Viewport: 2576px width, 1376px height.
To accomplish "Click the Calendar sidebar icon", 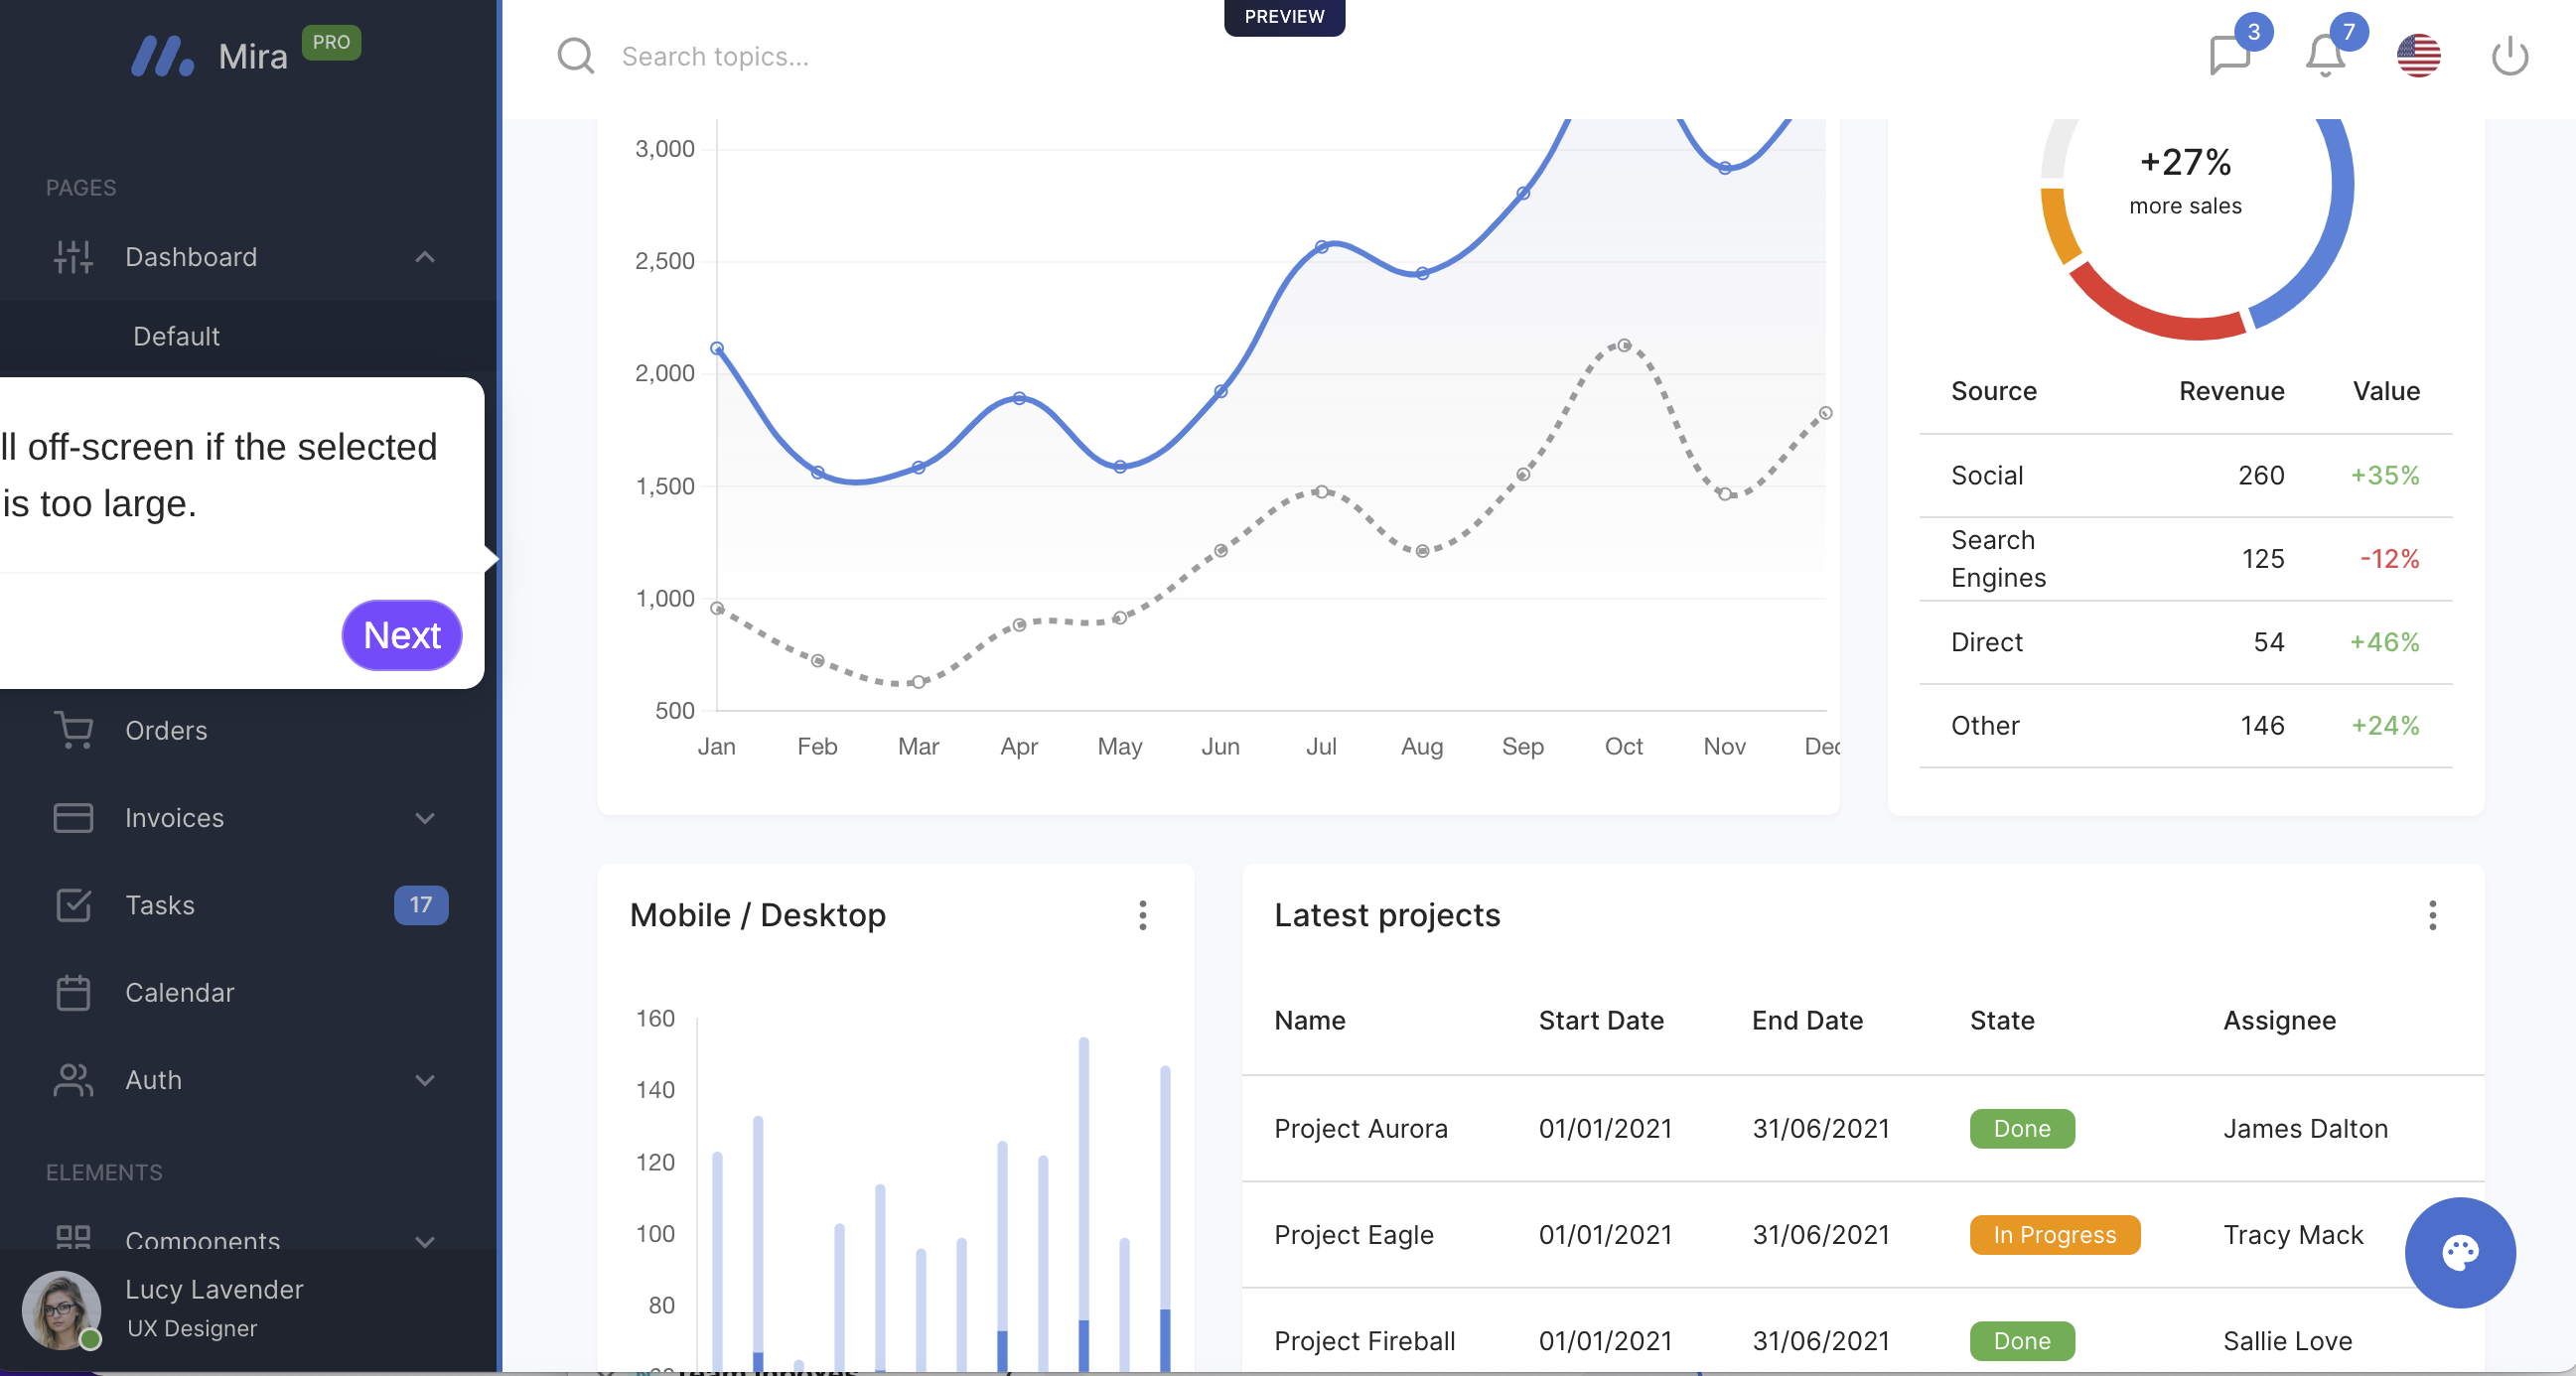I will pyautogui.click(x=73, y=992).
